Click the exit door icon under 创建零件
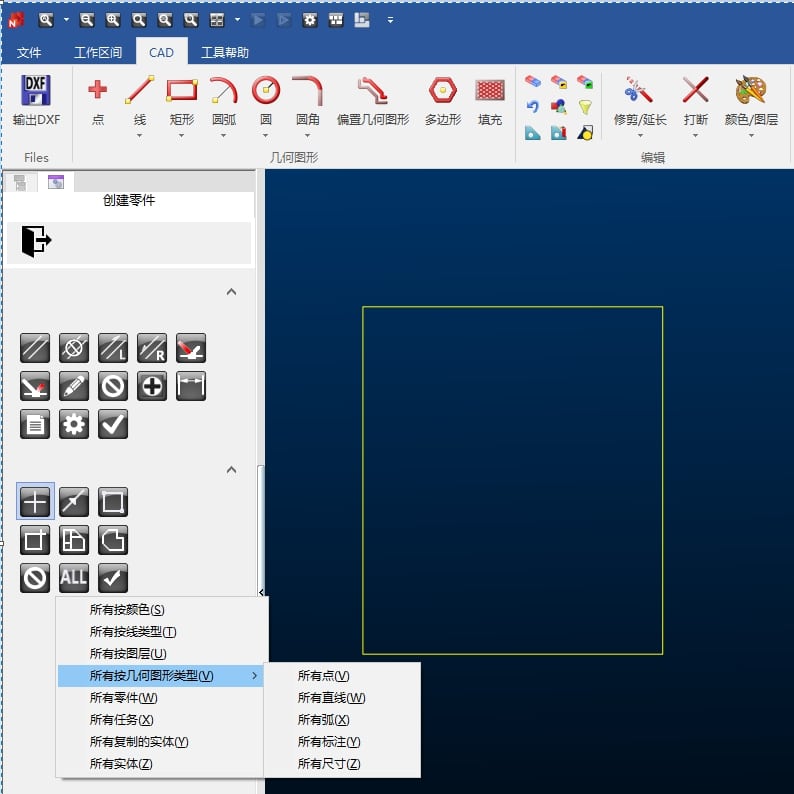 (36, 241)
